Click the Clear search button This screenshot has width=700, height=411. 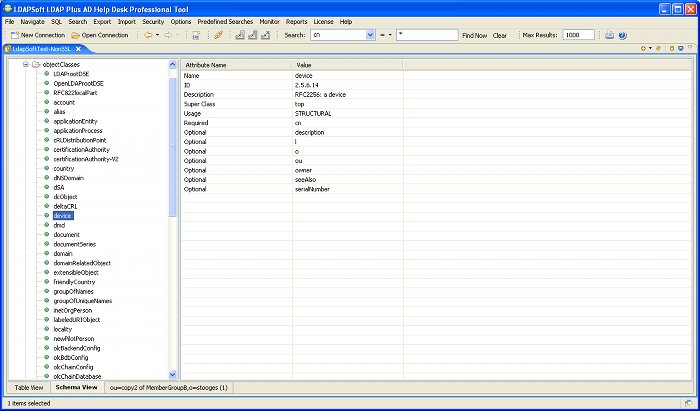[500, 35]
